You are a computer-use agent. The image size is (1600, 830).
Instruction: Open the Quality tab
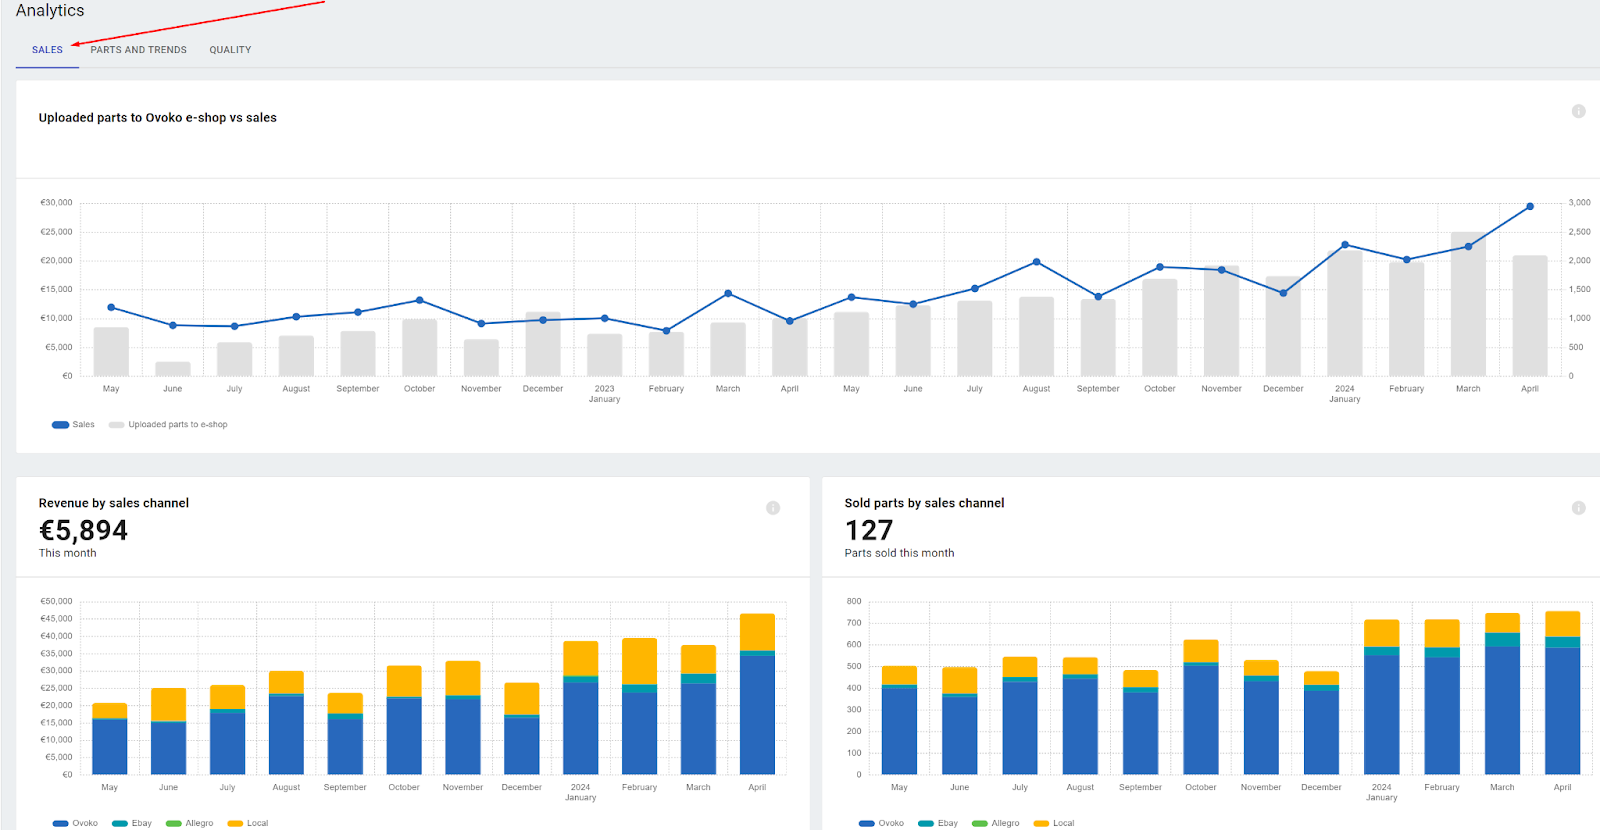click(x=230, y=50)
